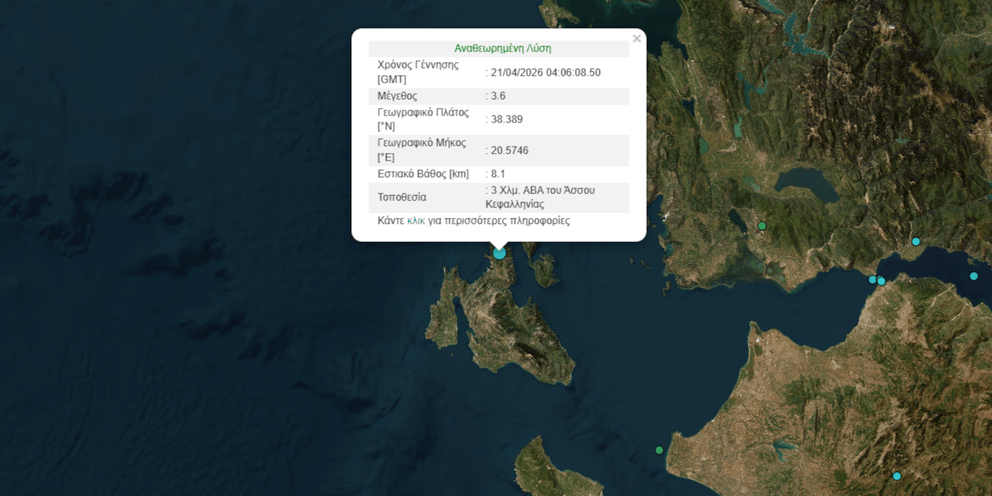Click the latitude value 38.389
The height and width of the screenshot is (496, 992).
(x=507, y=119)
